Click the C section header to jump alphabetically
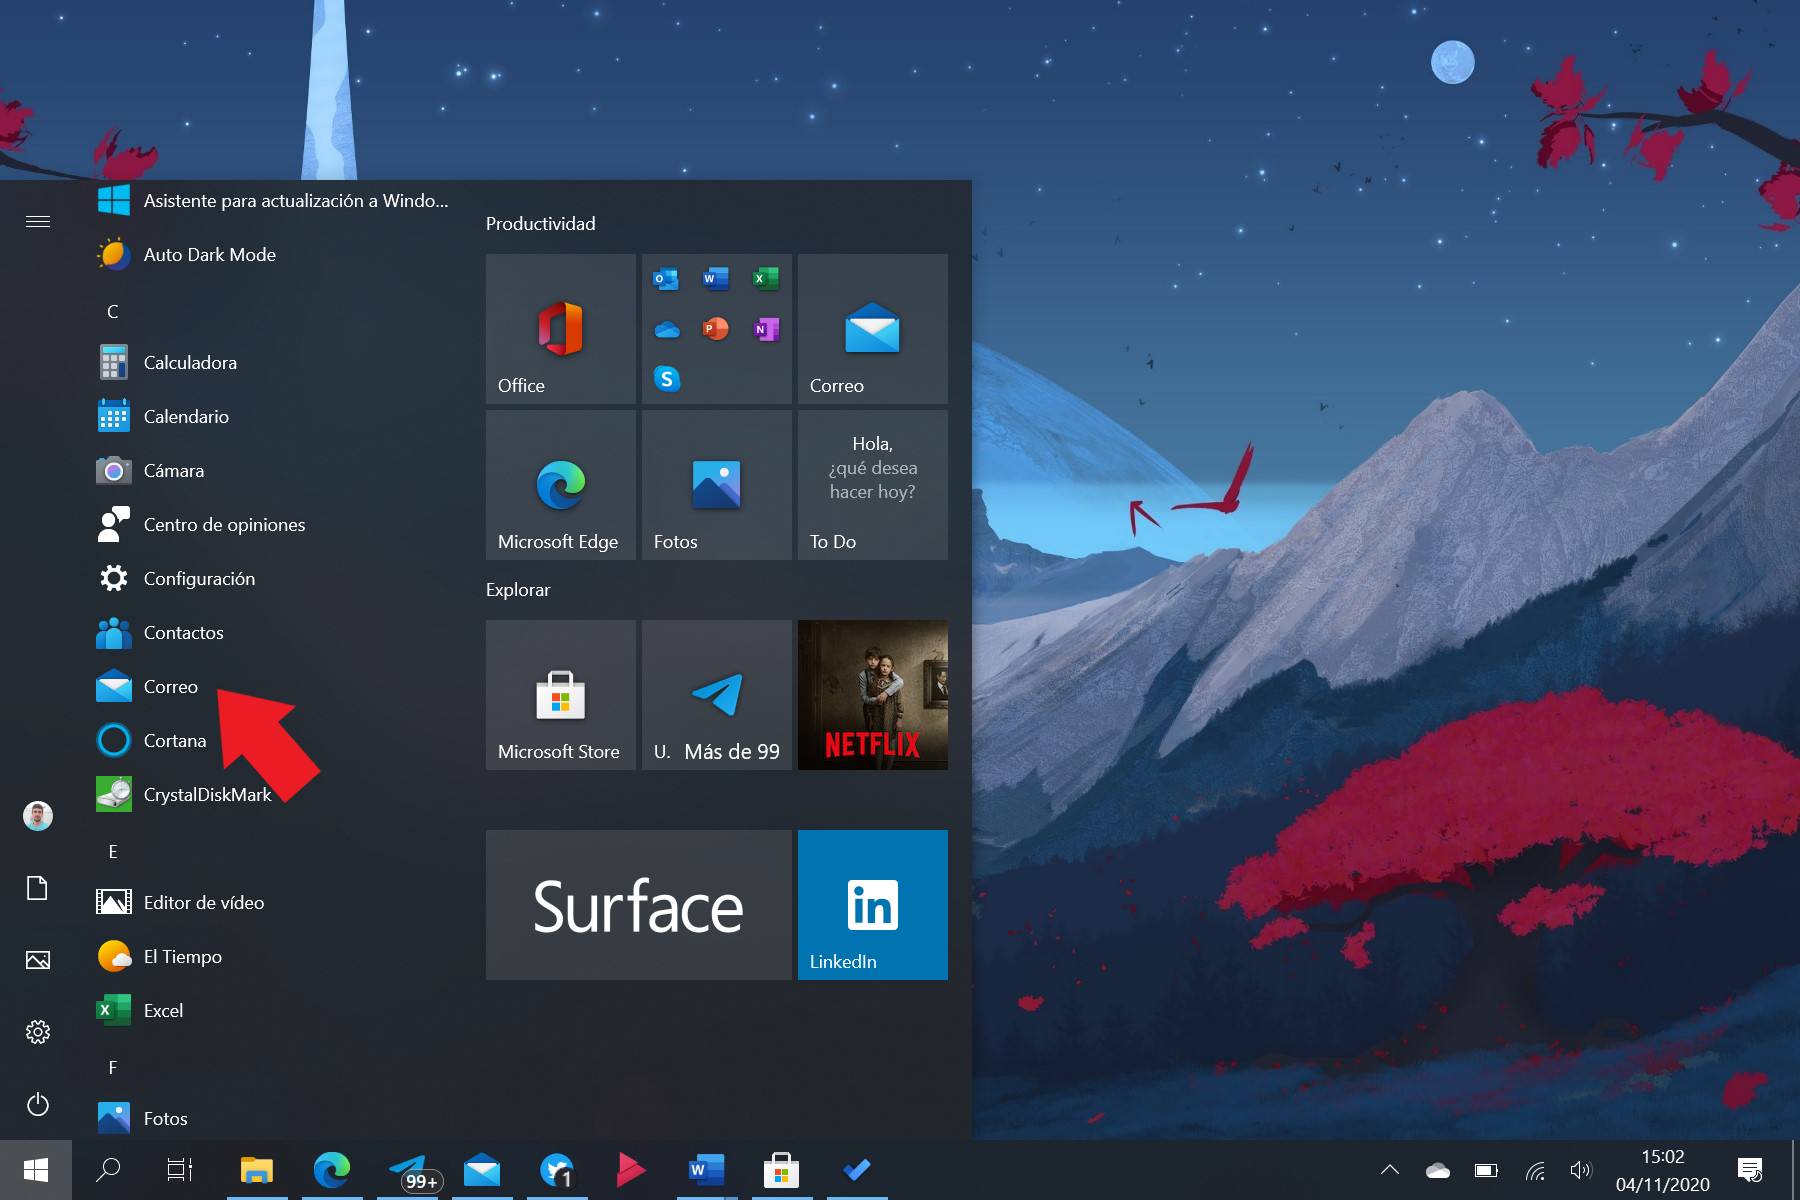 tap(113, 311)
